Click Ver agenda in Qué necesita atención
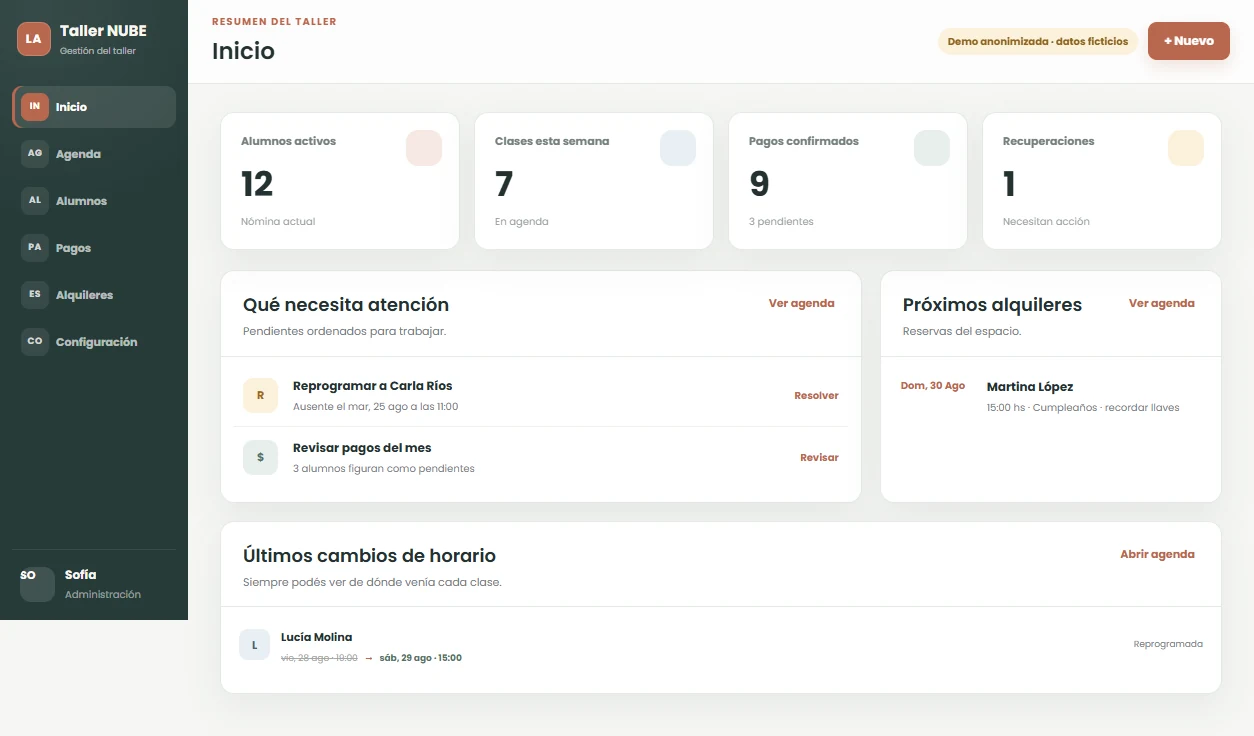Image resolution: width=1254 pixels, height=736 pixels. (x=801, y=303)
